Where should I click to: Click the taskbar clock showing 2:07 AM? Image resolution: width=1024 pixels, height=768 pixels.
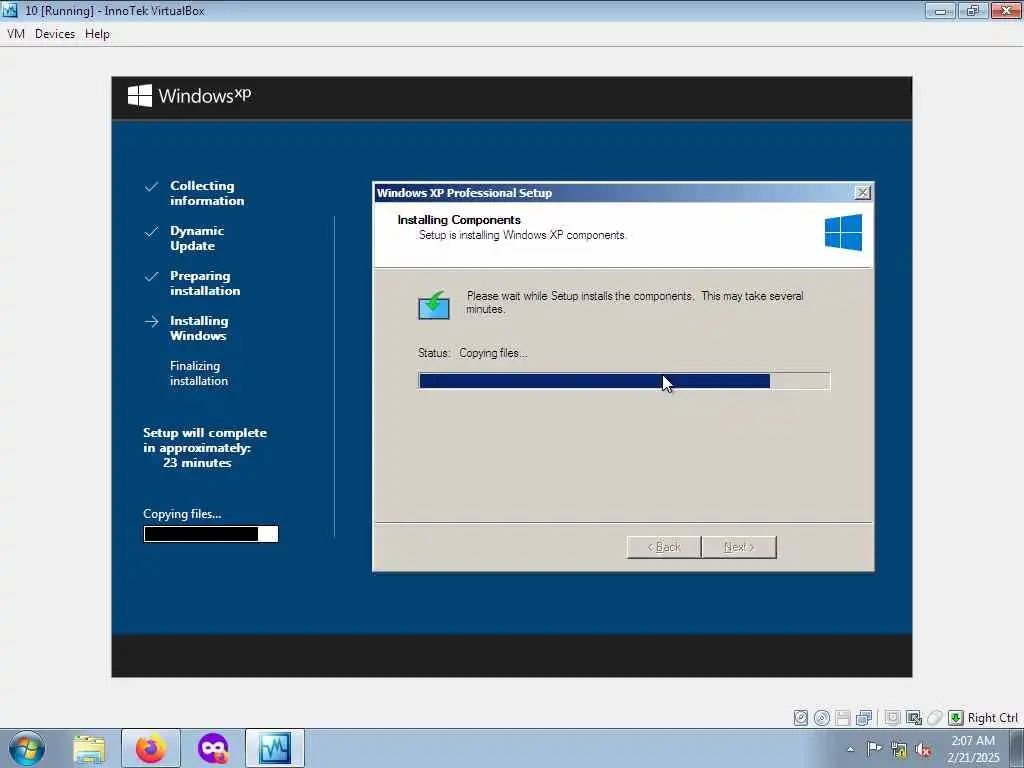tap(973, 749)
